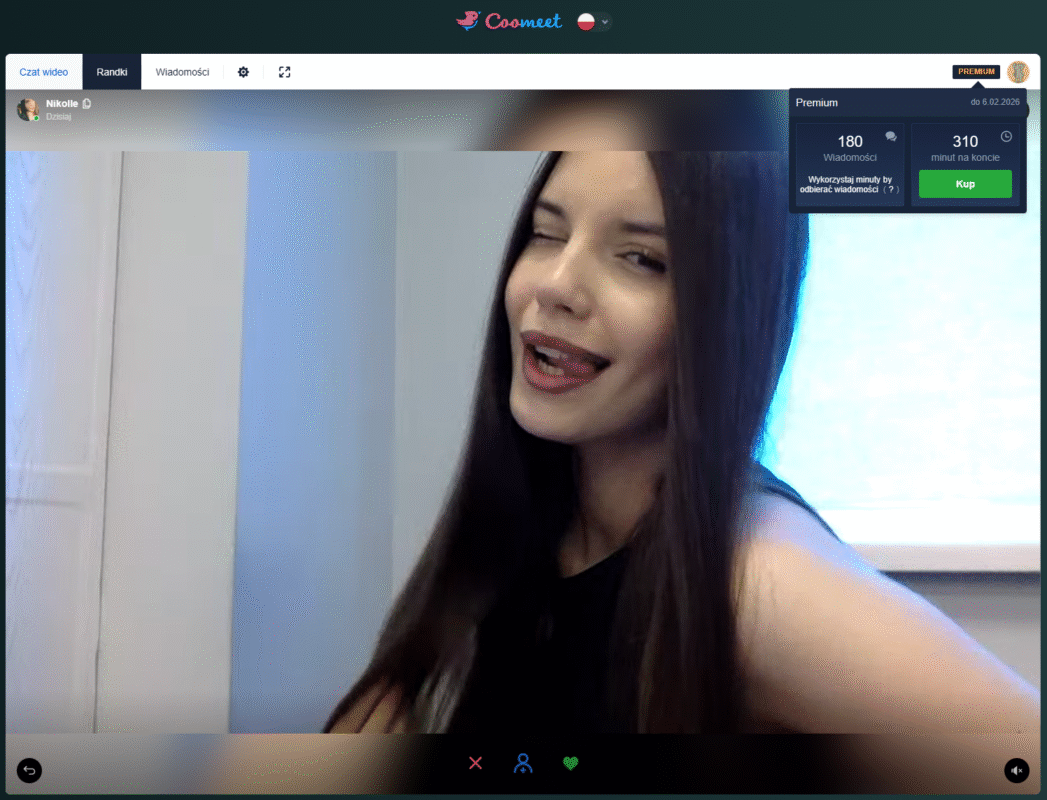Open the Polish flag language dropdown
Screen dimensions: 1047x800
click(594, 21)
